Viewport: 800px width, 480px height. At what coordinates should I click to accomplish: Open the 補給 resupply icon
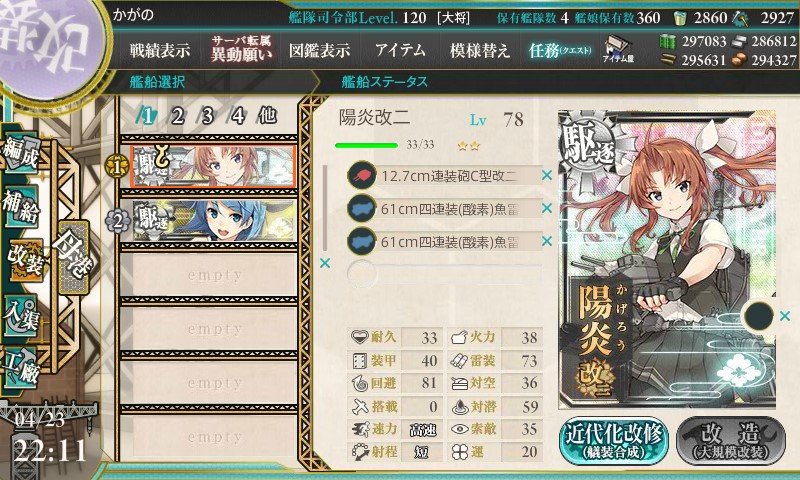pyautogui.click(x=21, y=206)
